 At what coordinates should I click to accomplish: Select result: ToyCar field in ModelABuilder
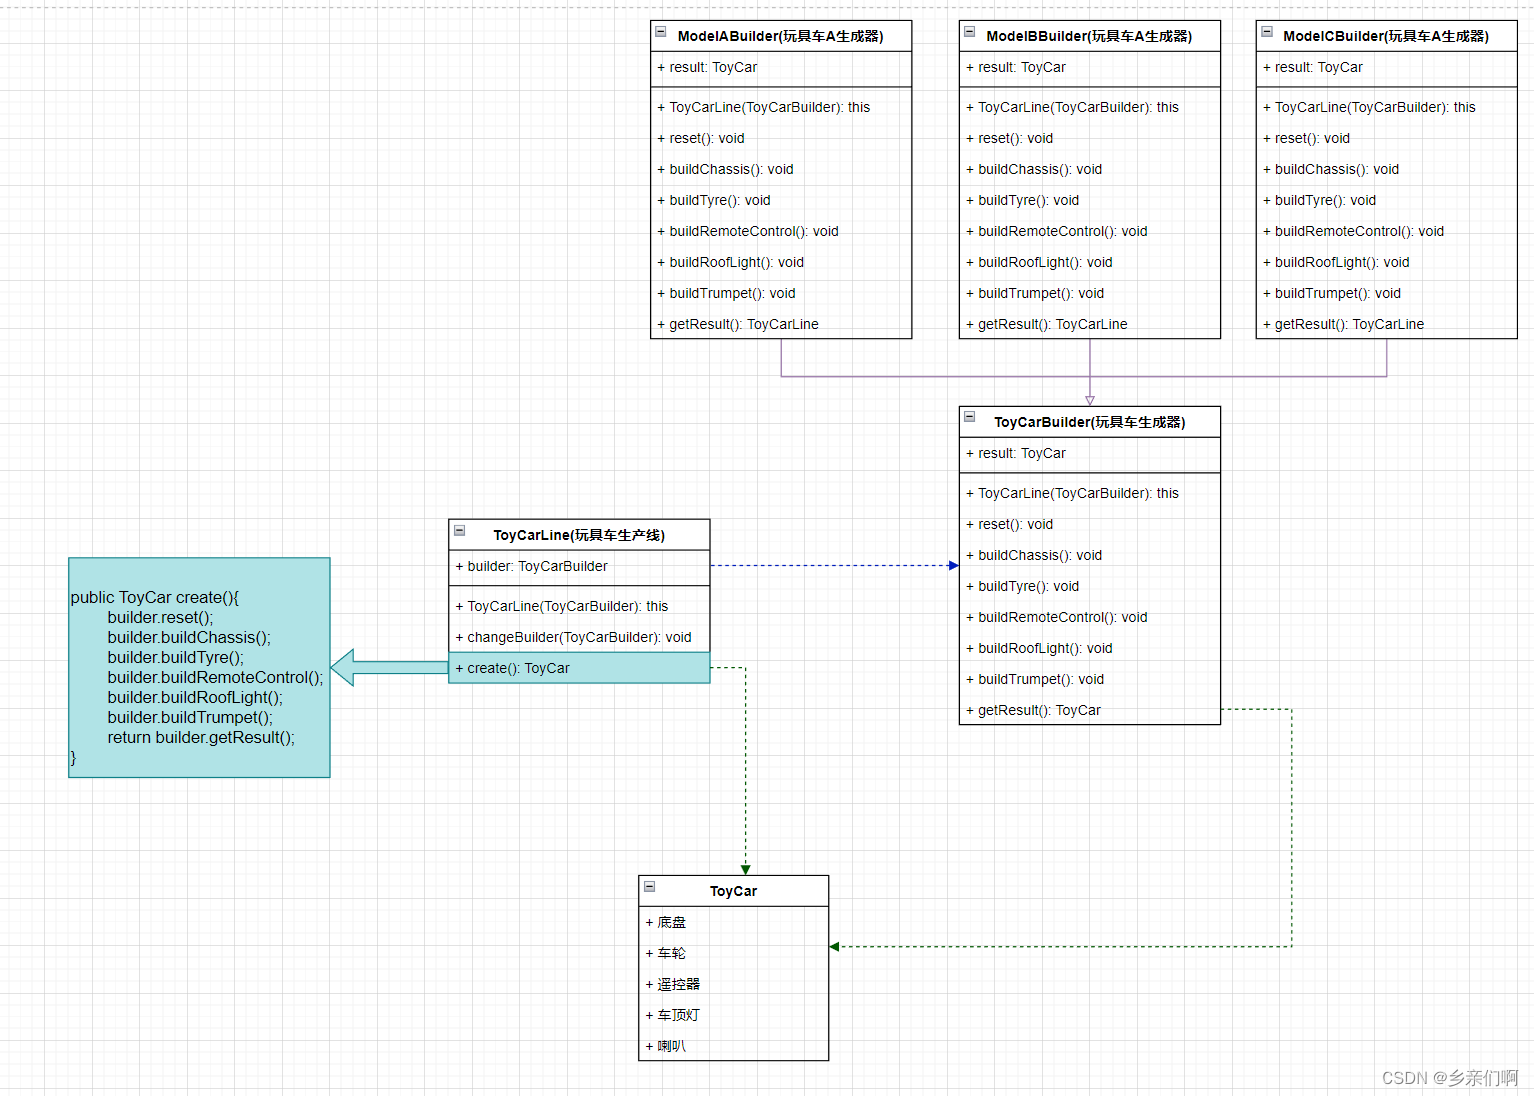click(781, 67)
